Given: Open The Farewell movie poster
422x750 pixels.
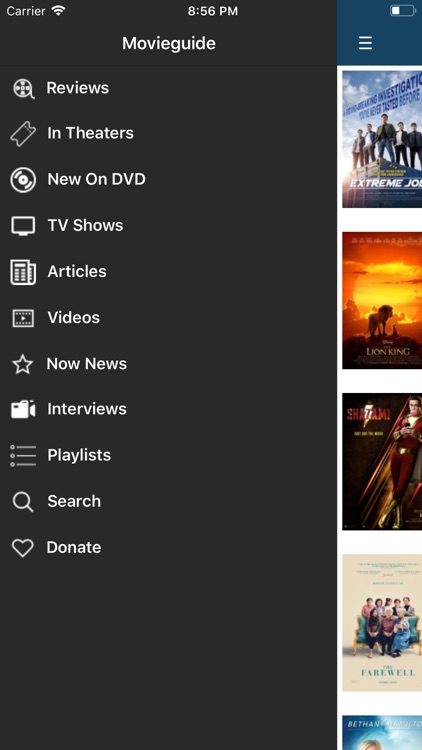Looking at the screenshot, I should [382, 623].
